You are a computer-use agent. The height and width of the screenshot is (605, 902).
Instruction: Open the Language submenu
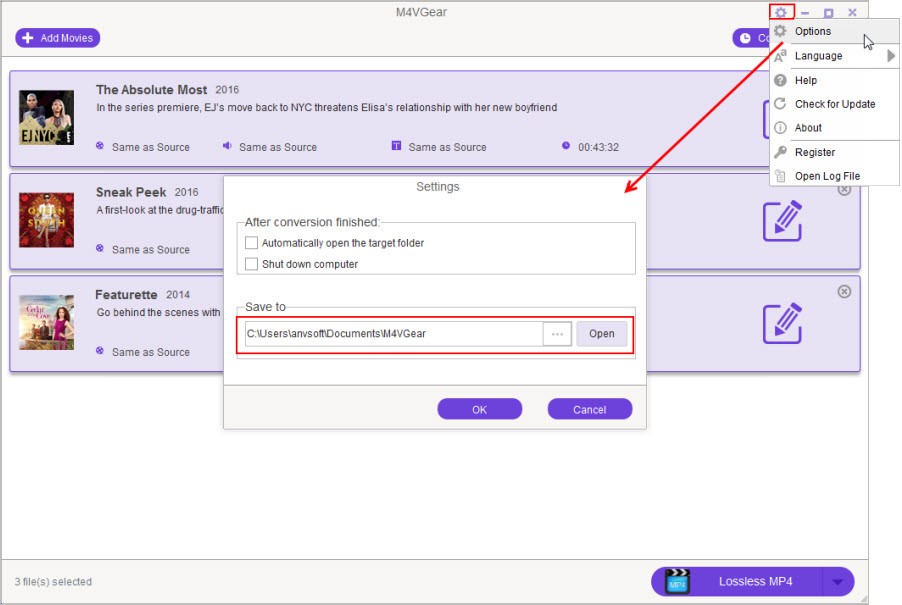click(x=835, y=56)
